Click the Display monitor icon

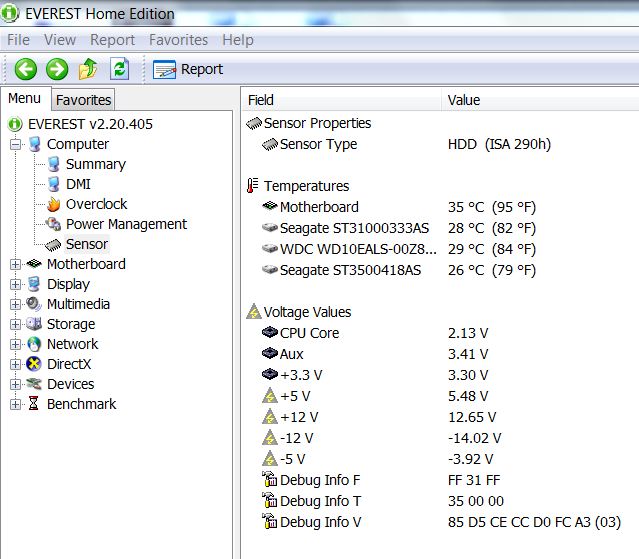[34, 284]
